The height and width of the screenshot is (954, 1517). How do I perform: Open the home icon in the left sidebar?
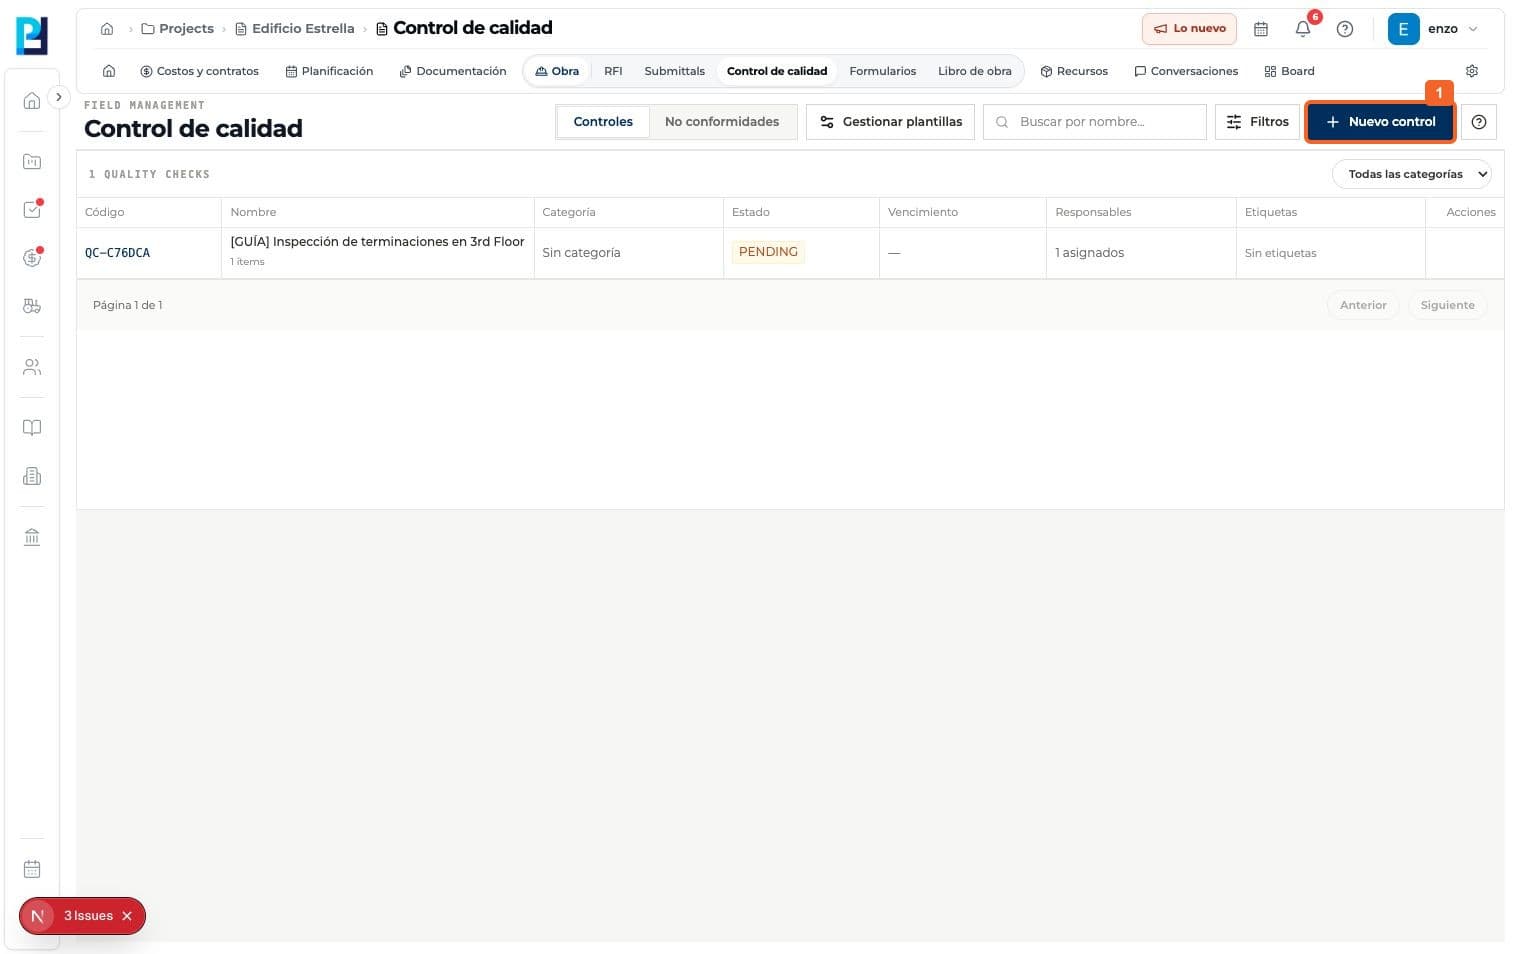click(x=32, y=100)
